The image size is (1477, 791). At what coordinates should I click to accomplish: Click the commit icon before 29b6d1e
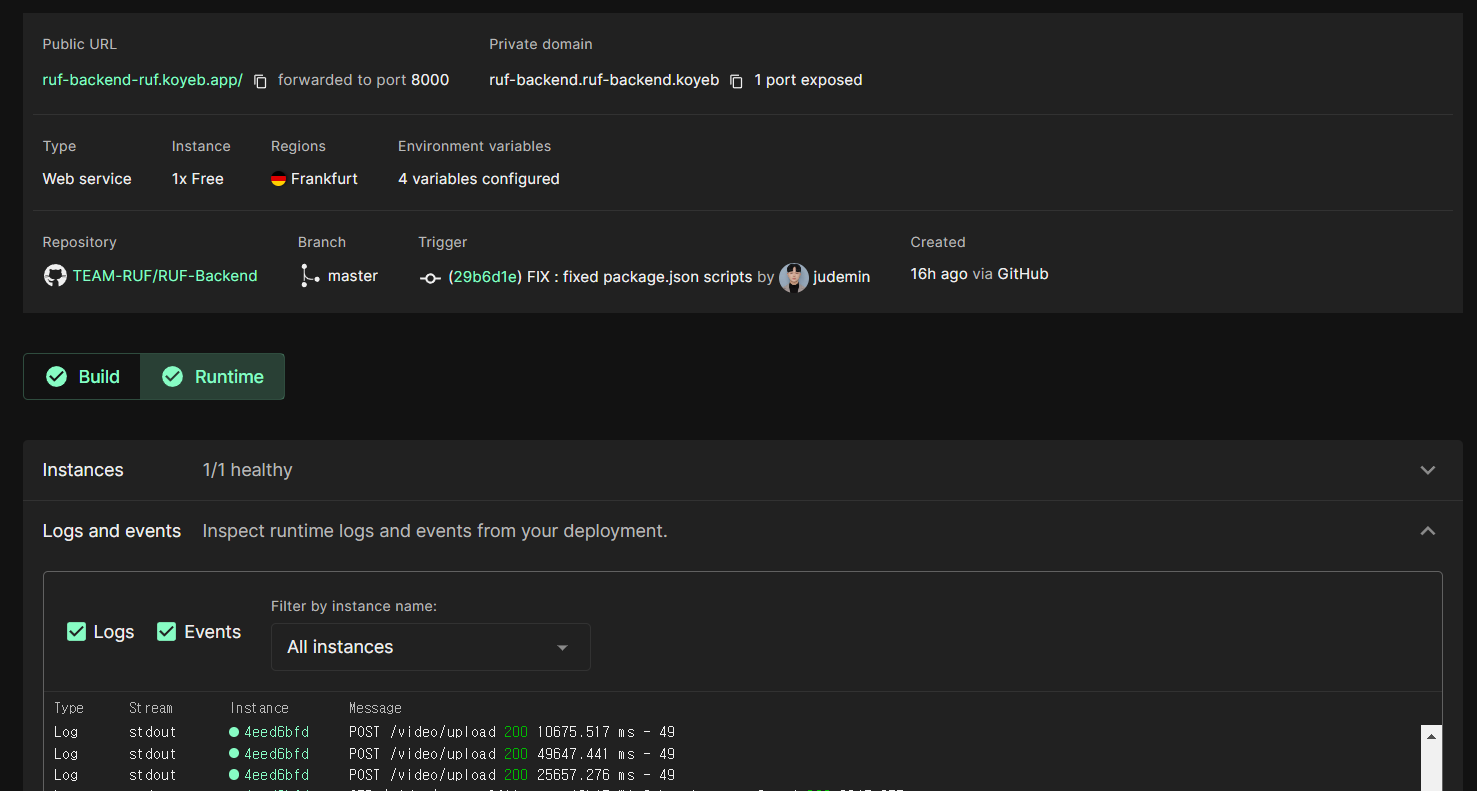[x=430, y=278]
